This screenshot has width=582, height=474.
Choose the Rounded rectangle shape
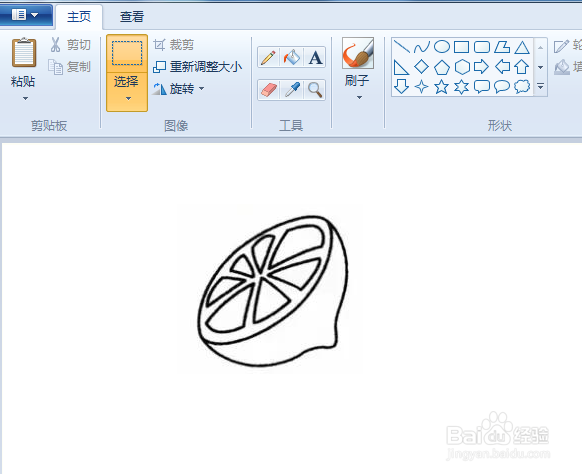[x=482, y=47]
